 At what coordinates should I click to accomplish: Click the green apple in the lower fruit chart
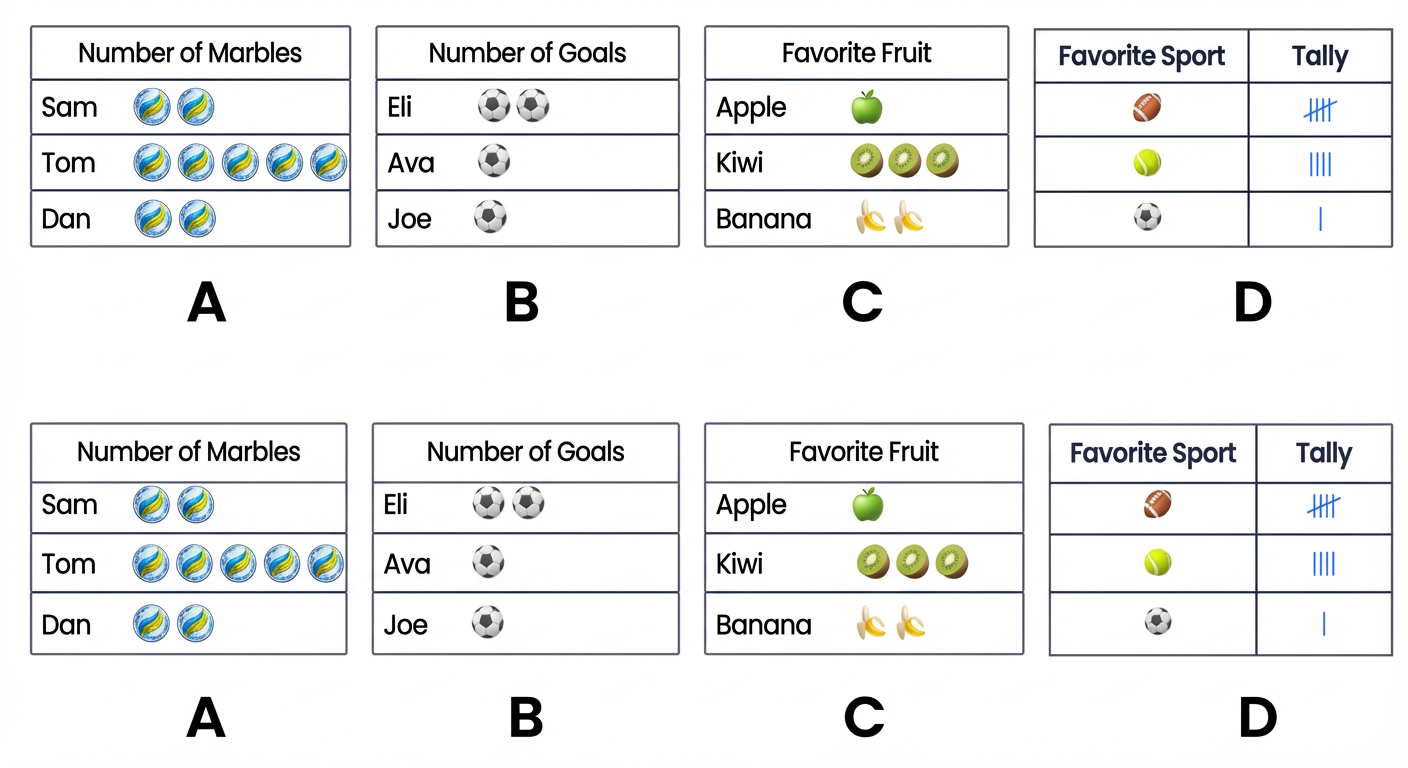[x=868, y=505]
